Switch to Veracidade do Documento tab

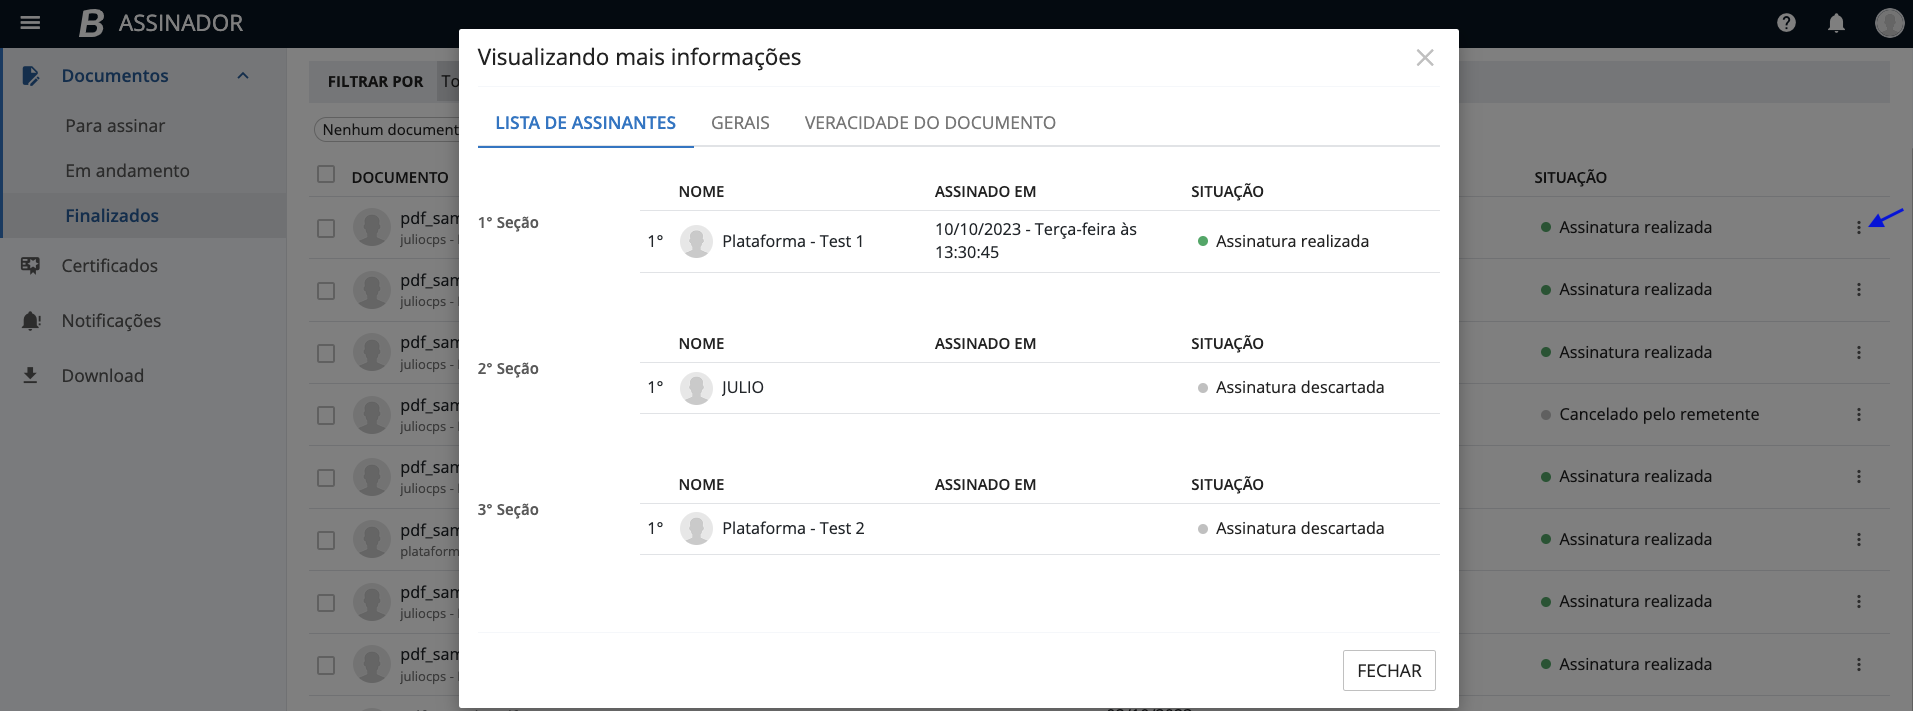click(x=930, y=123)
